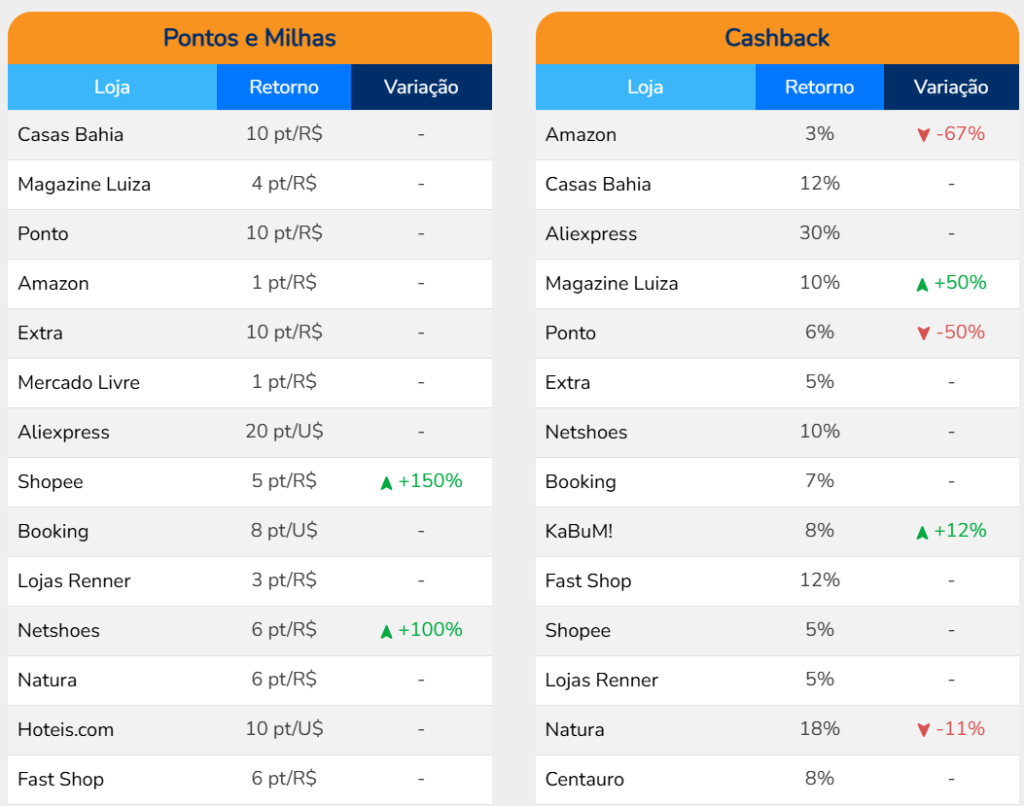Click the red down arrow beside Ponto -50%
This screenshot has width=1024, height=806.
click(923, 334)
